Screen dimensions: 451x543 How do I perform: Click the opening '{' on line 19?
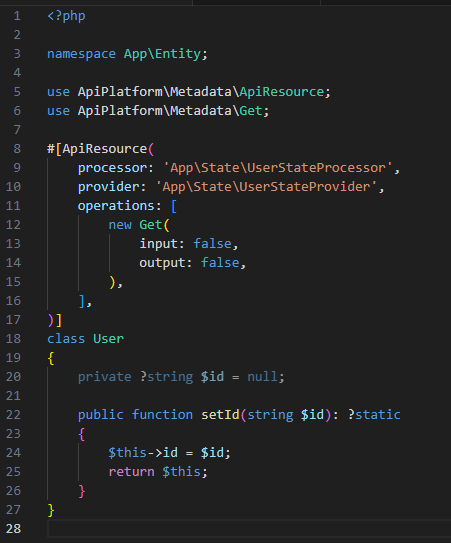pos(51,358)
